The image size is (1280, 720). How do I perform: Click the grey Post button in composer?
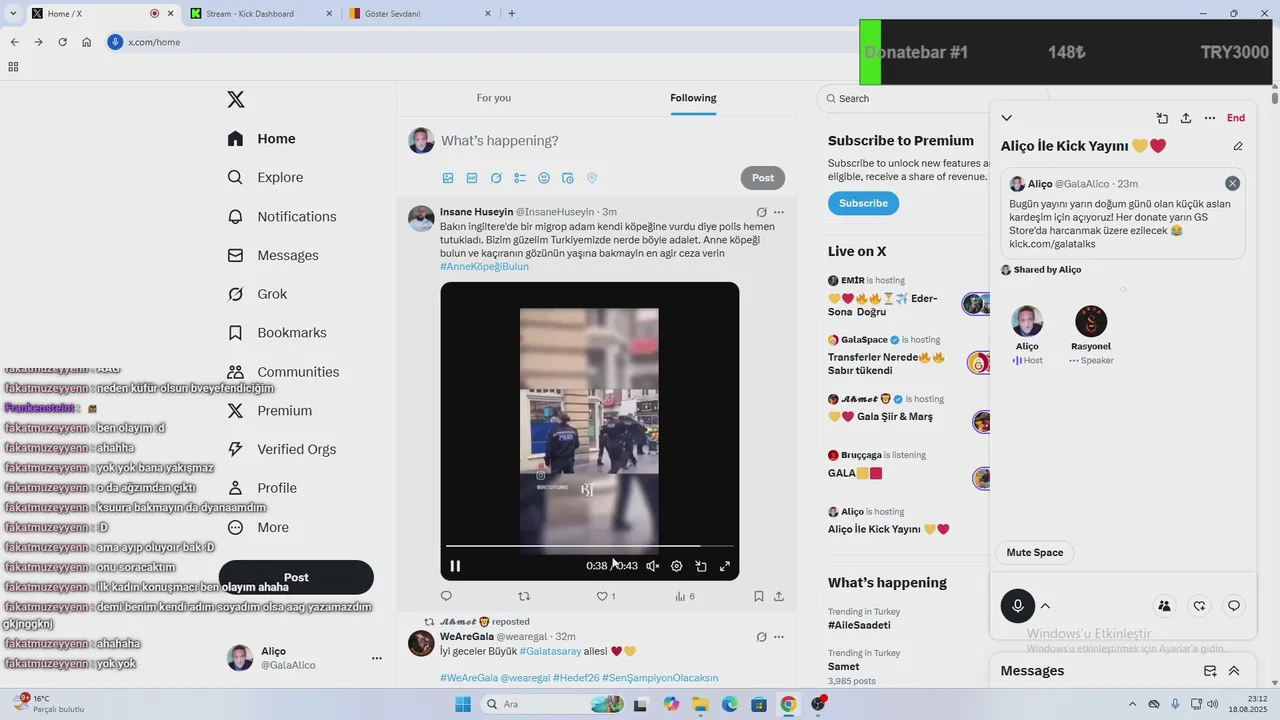763,178
